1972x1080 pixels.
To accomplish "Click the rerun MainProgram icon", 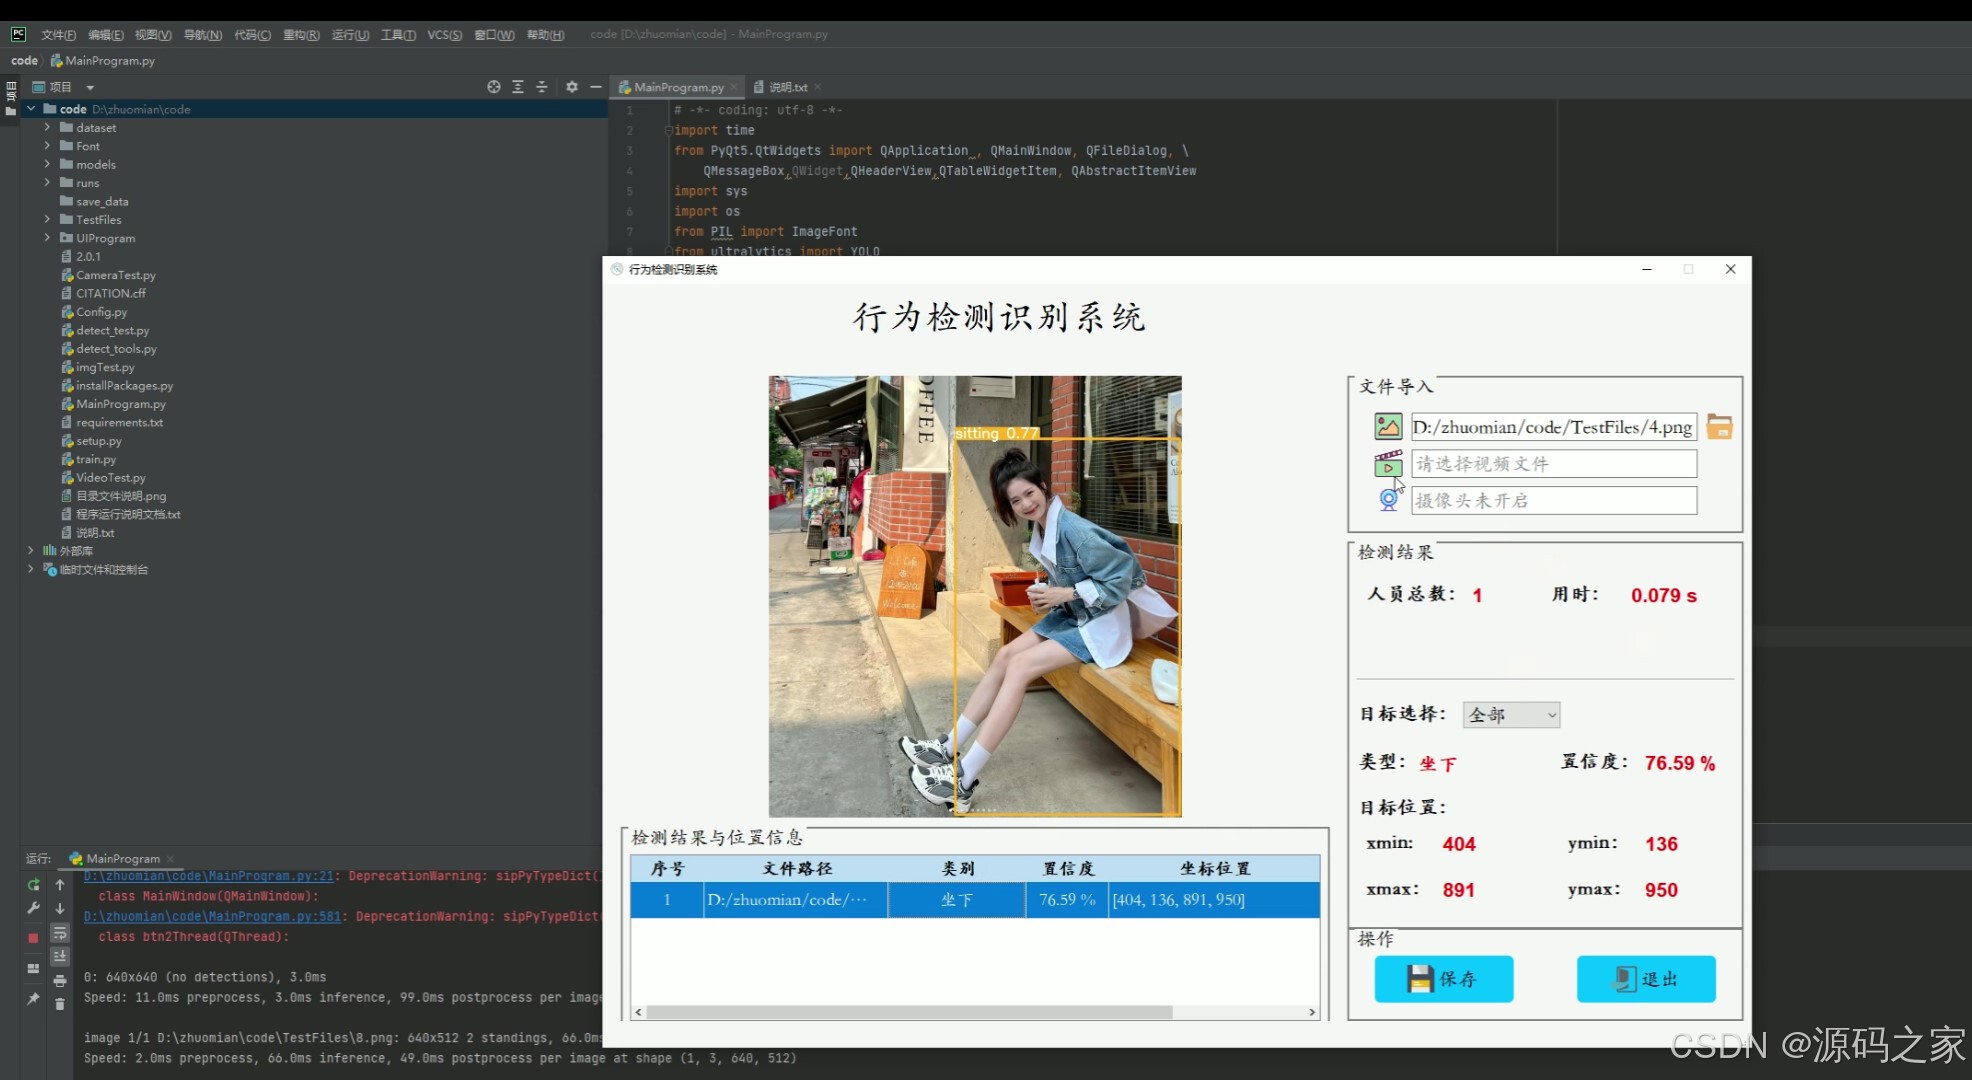I will coord(33,884).
